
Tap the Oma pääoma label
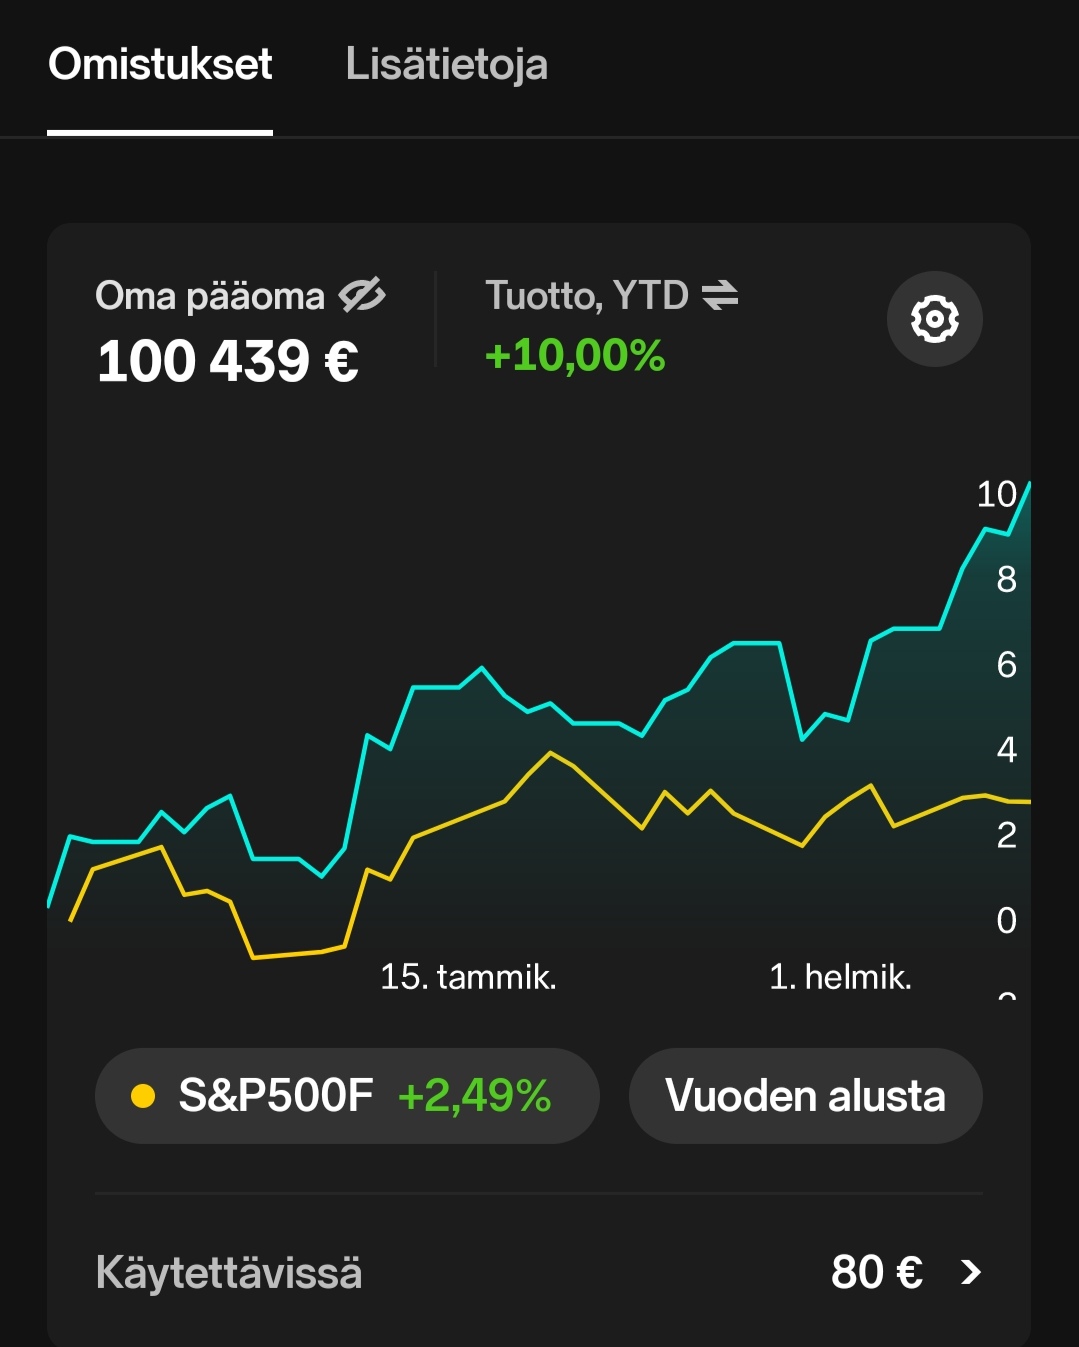(x=210, y=297)
